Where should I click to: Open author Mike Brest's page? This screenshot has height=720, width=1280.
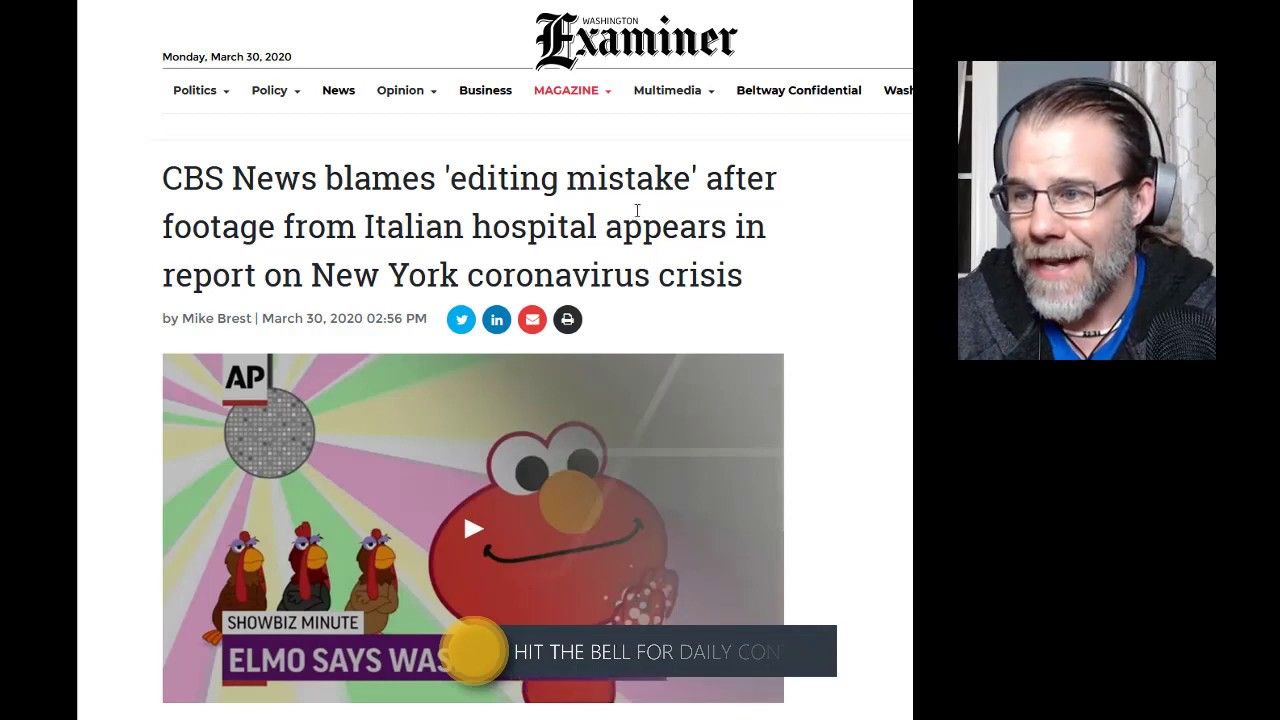pos(216,319)
